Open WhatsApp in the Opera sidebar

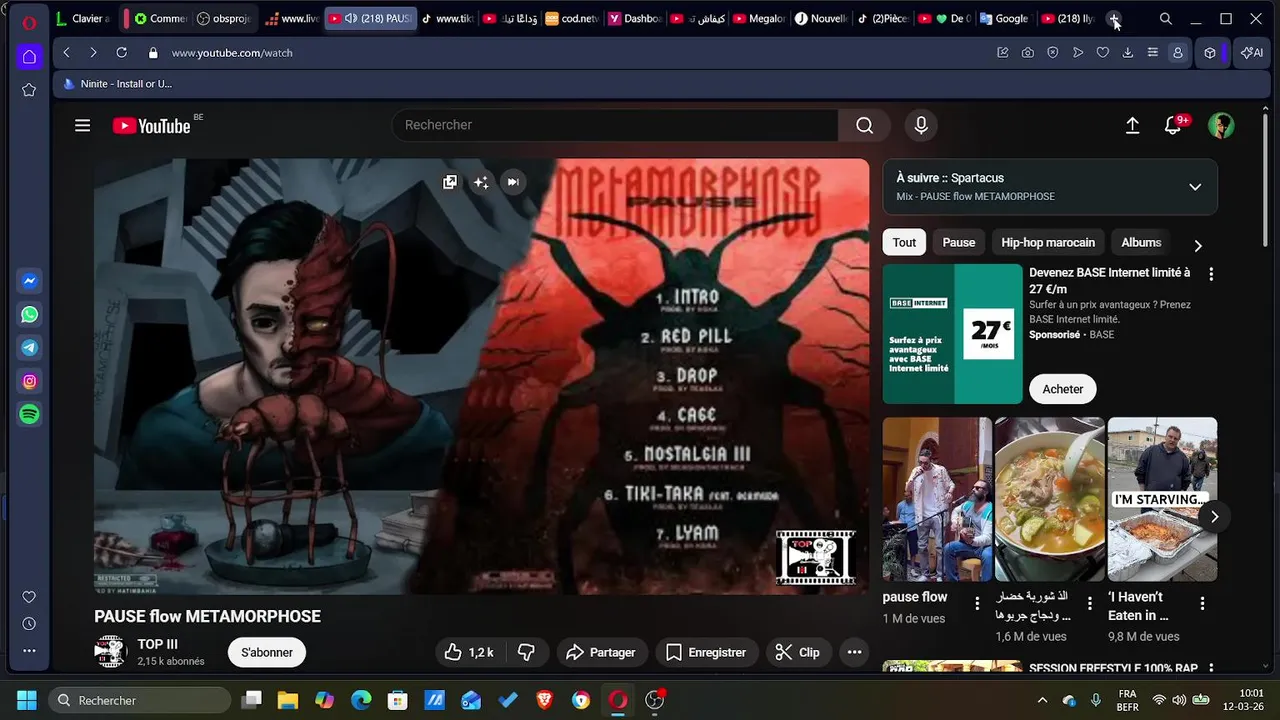click(29, 314)
